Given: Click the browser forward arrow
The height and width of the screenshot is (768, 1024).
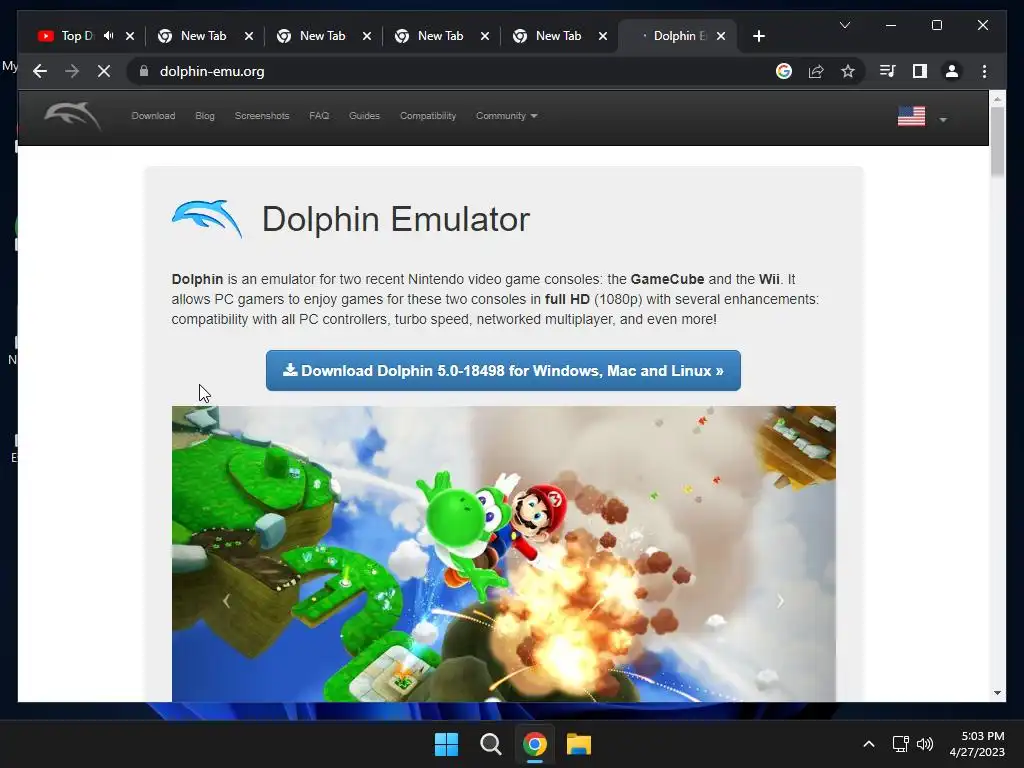Looking at the screenshot, I should (72, 71).
